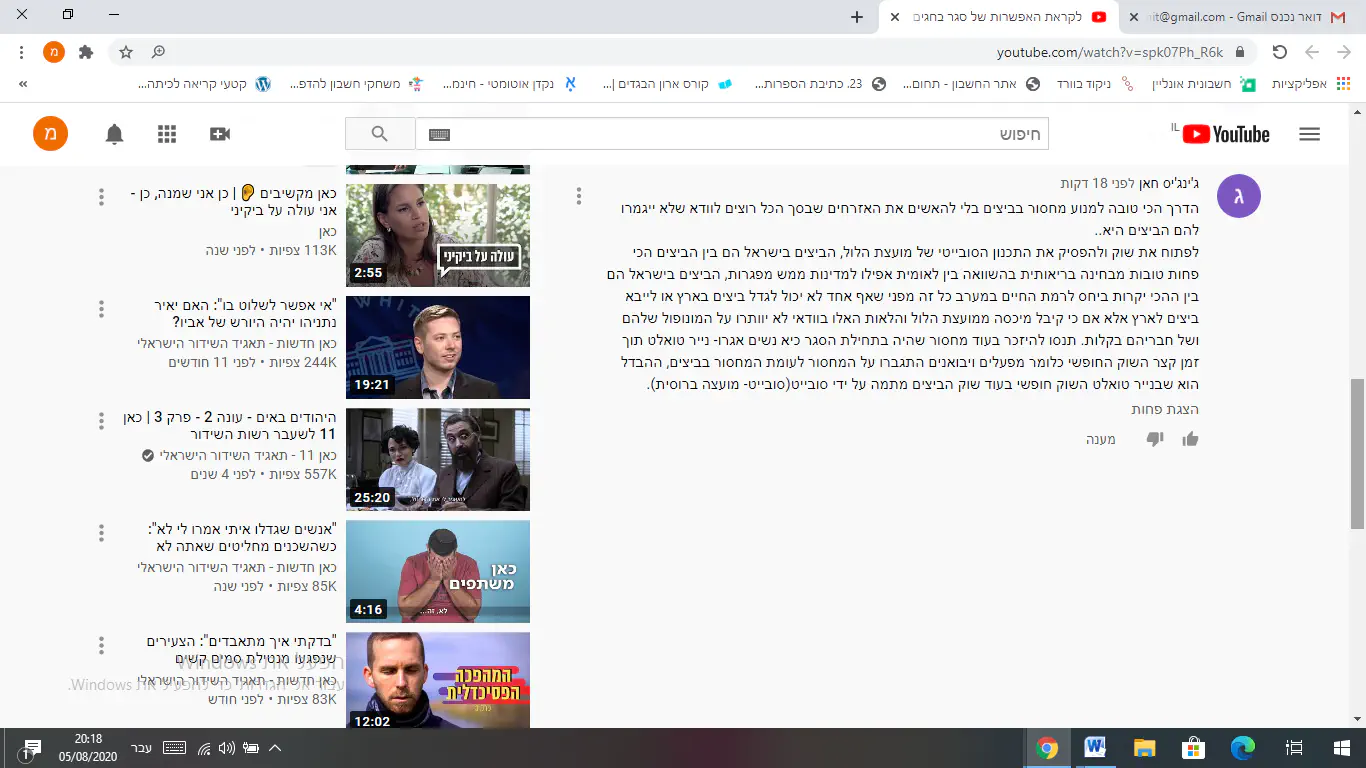Image resolution: width=1366 pixels, height=768 pixels.
Task: Click the like thumbs-up icon on the comment
Action: pos(1190,439)
